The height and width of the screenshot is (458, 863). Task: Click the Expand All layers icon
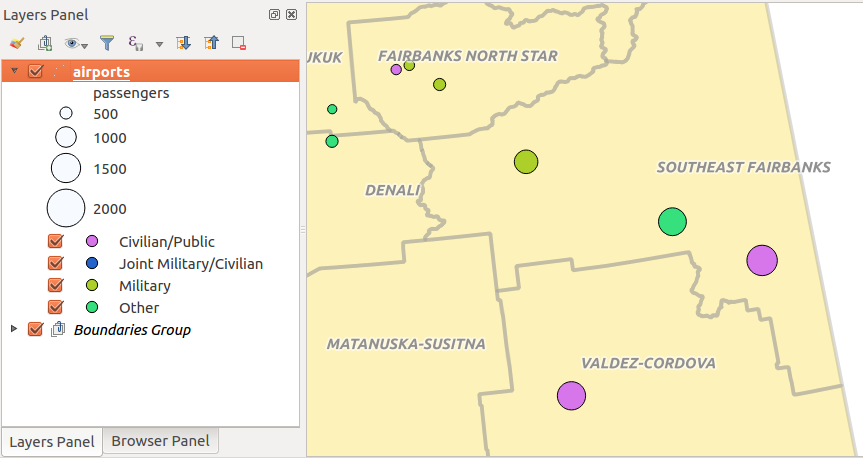pos(183,43)
